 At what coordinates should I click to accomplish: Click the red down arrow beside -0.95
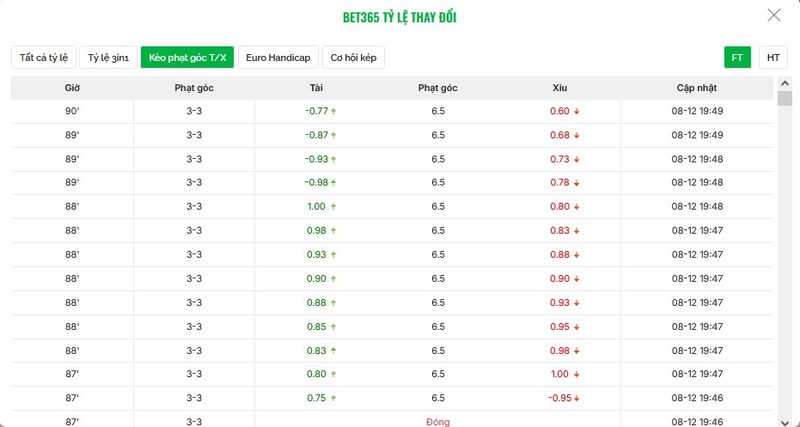click(x=577, y=398)
